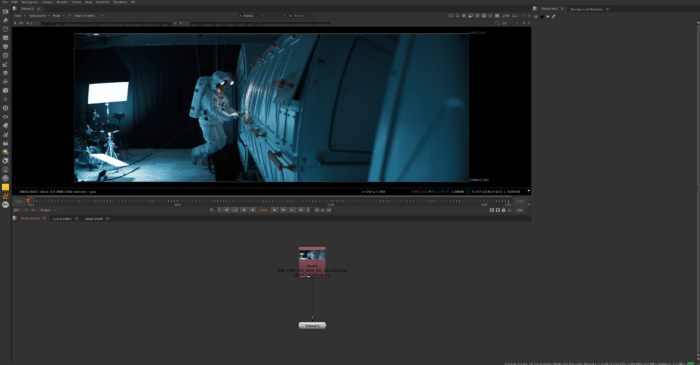This screenshot has height=365, width=700.
Task: Click the viewer gain slider
Action: [106, 23]
